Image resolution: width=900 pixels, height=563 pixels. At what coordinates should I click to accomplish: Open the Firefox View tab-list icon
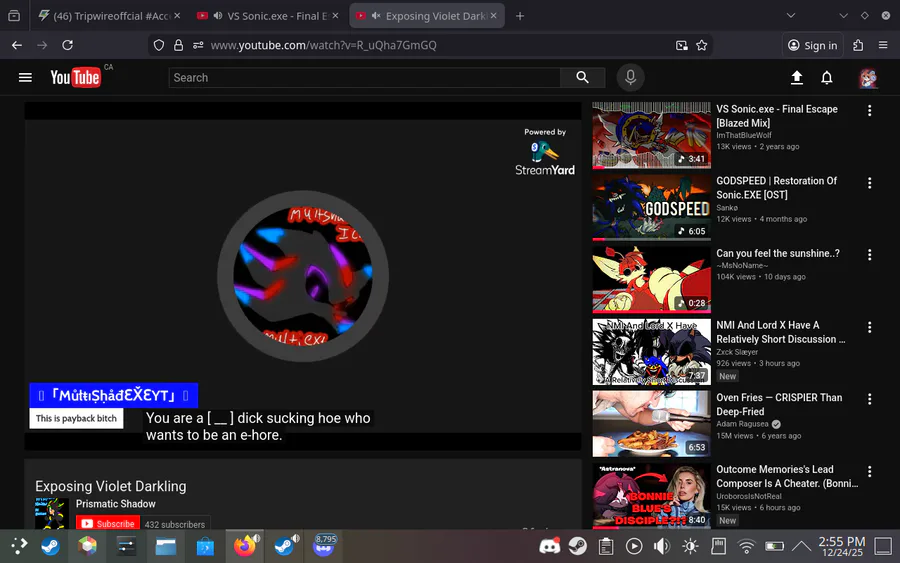[14, 16]
